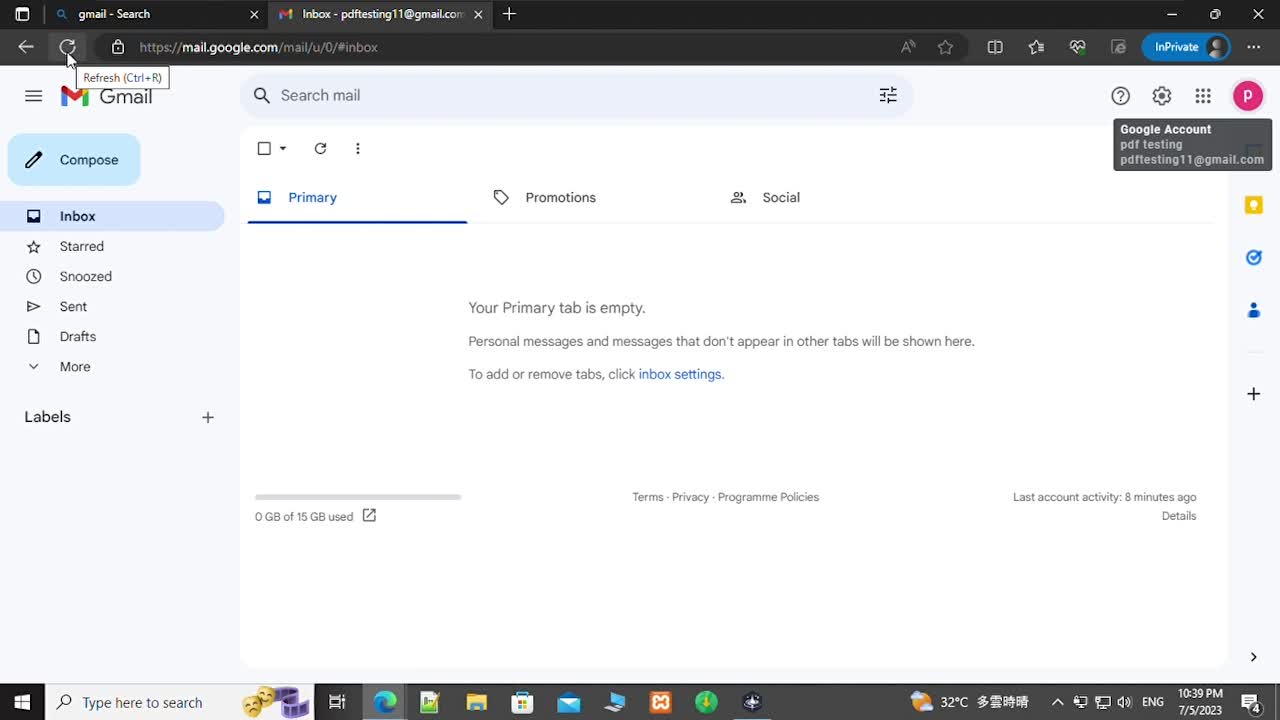
Task: Click the storage usage bar
Action: (357, 497)
